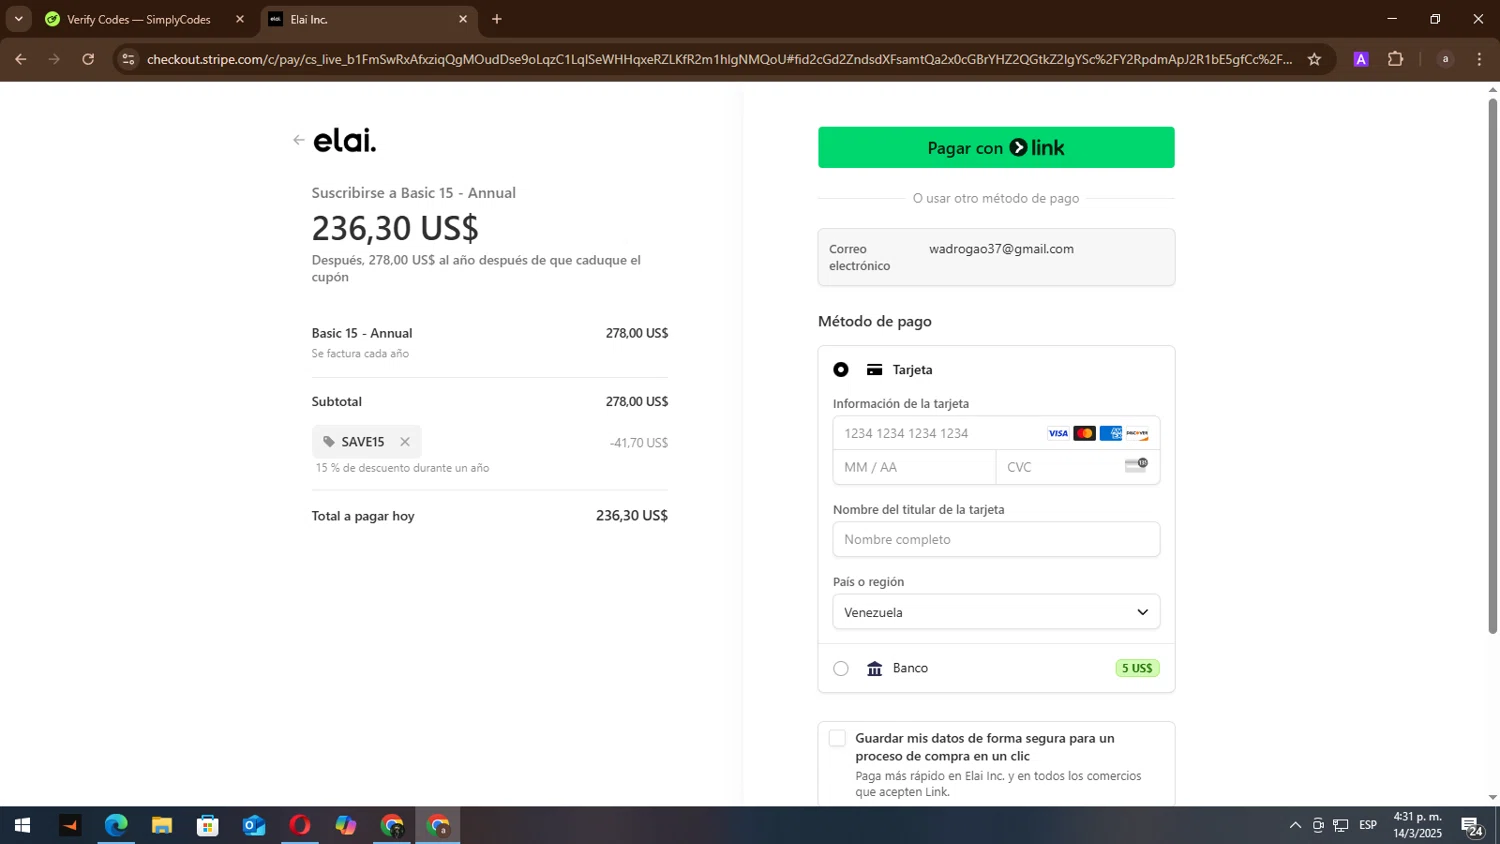The height and width of the screenshot is (844, 1500).
Task: Select the Tarjeta payment radio button
Action: pos(841,370)
